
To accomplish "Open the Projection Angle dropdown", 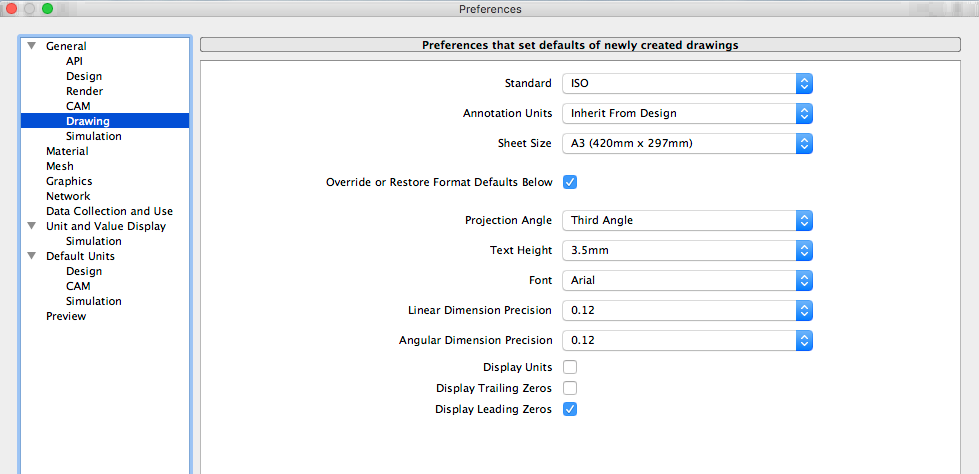I will pyautogui.click(x=686, y=220).
